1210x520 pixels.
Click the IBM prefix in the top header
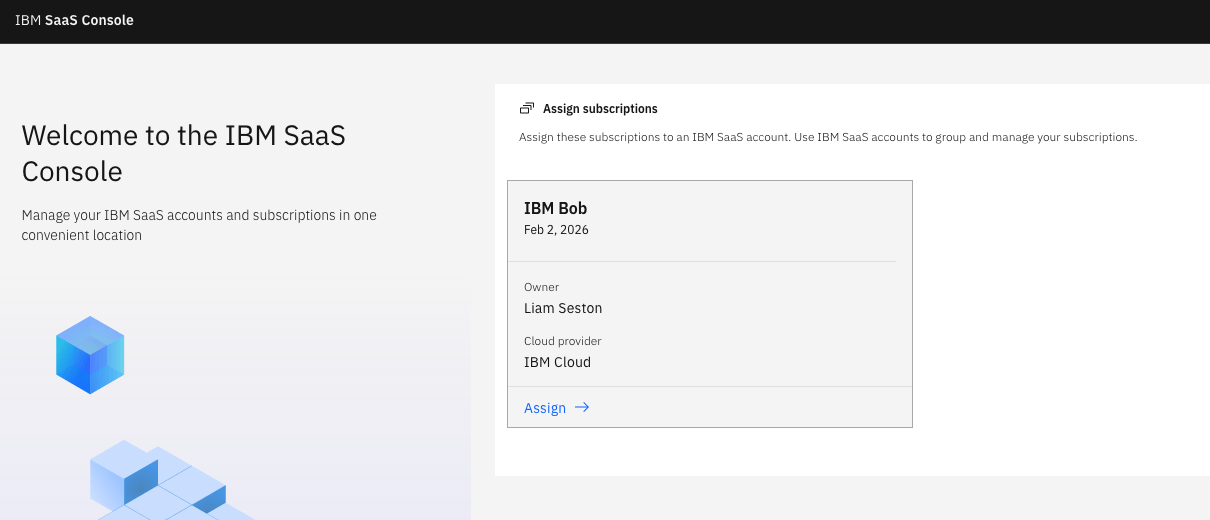(28, 20)
